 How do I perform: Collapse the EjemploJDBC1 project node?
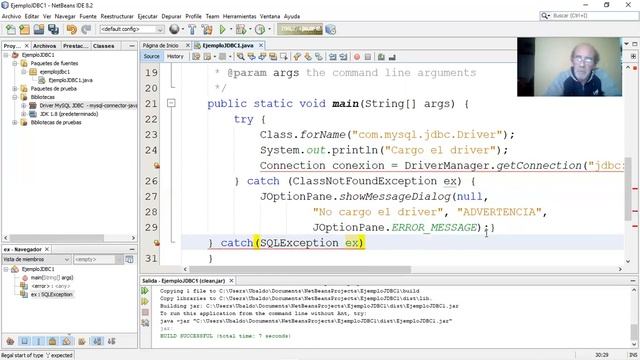click(6, 55)
